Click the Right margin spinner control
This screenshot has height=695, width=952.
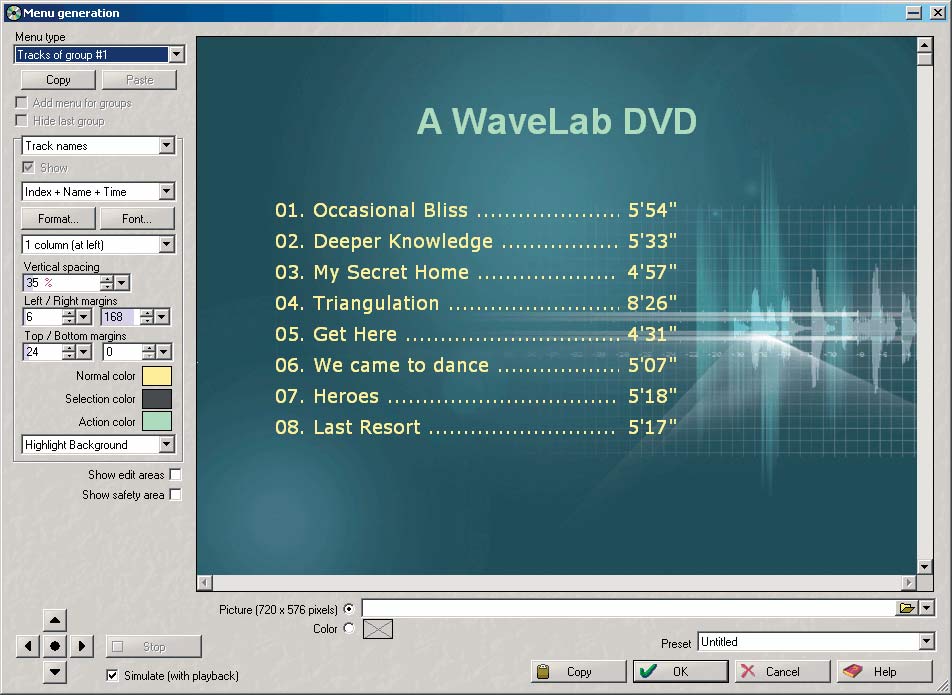(146, 317)
